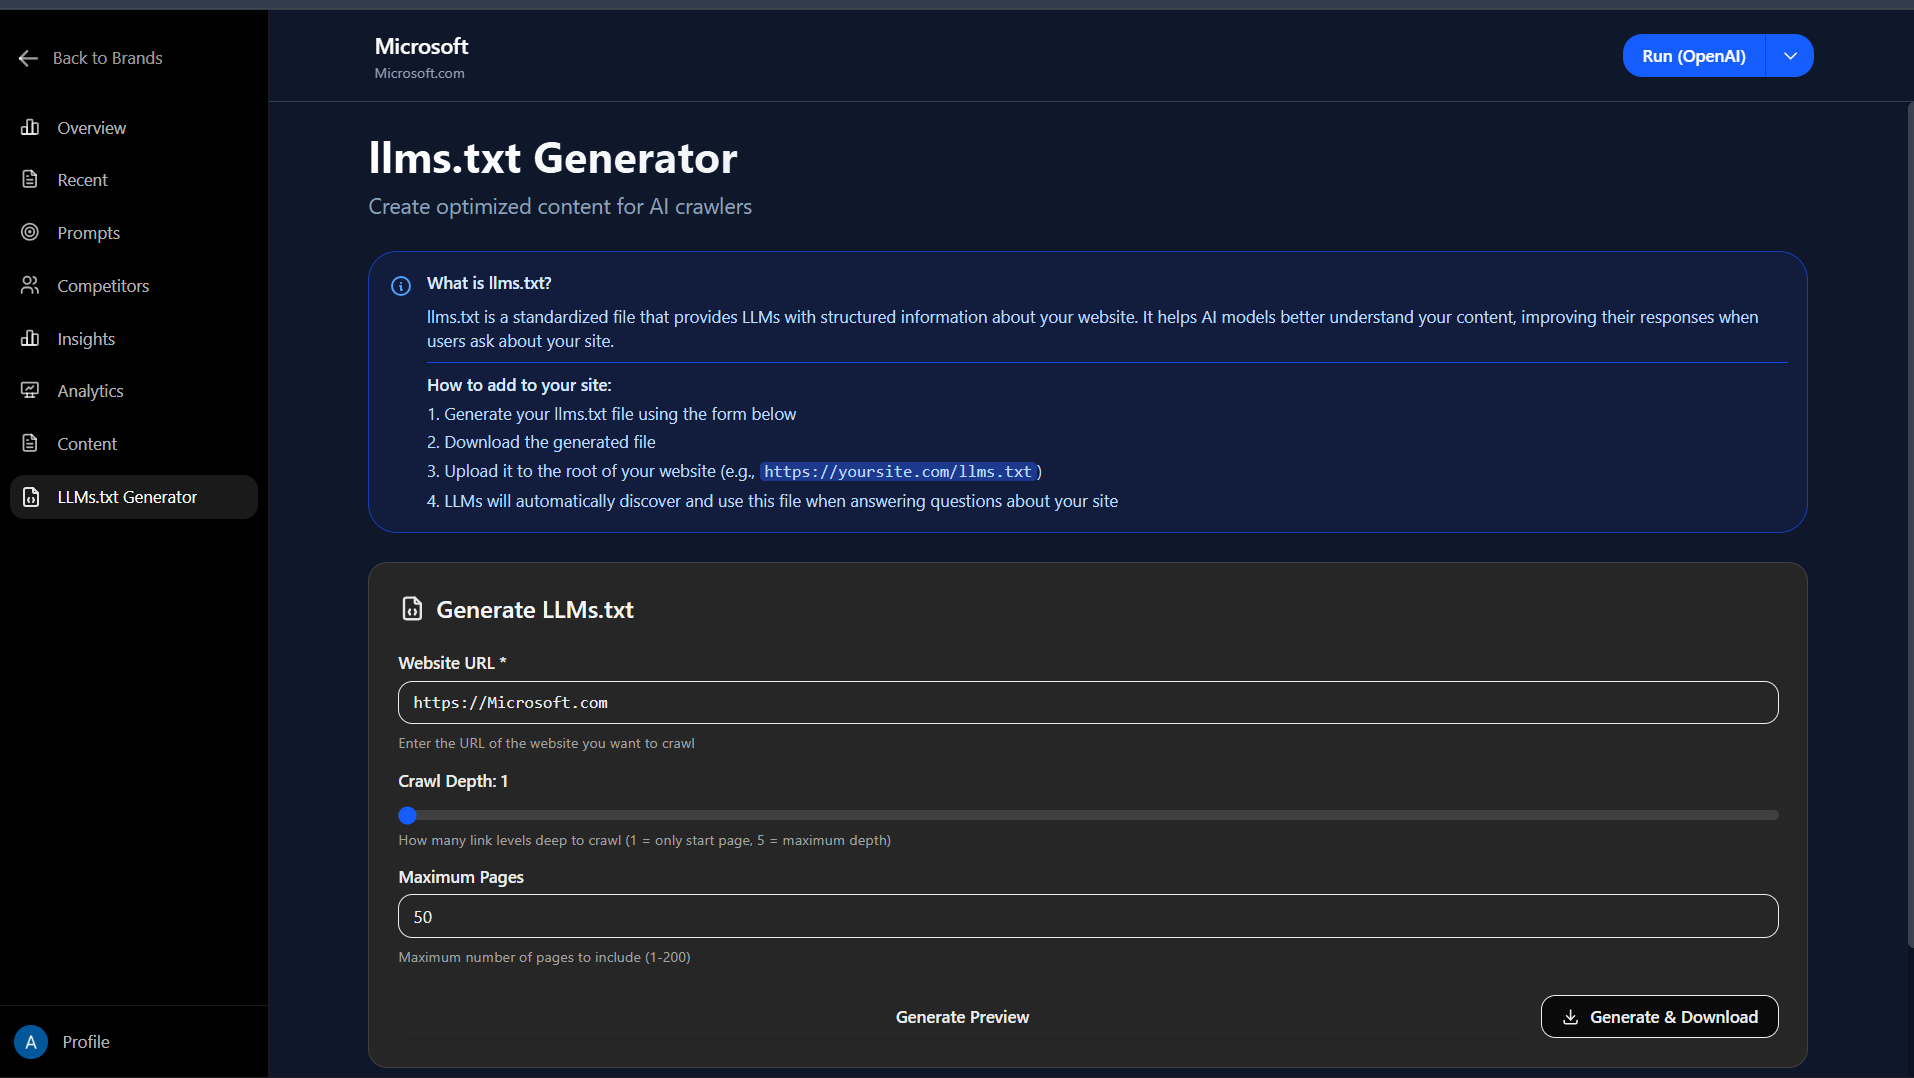Click the Microsoft.com domain text in header
The image size is (1914, 1078).
coord(419,73)
